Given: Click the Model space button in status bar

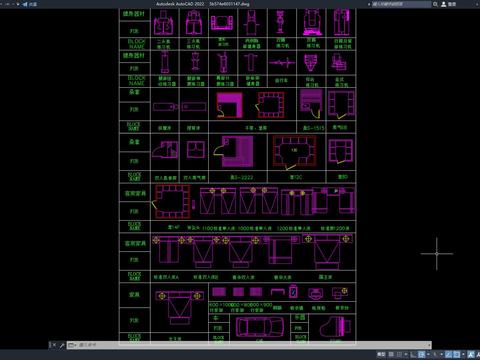Looking at the screenshot, I should 381,354.
